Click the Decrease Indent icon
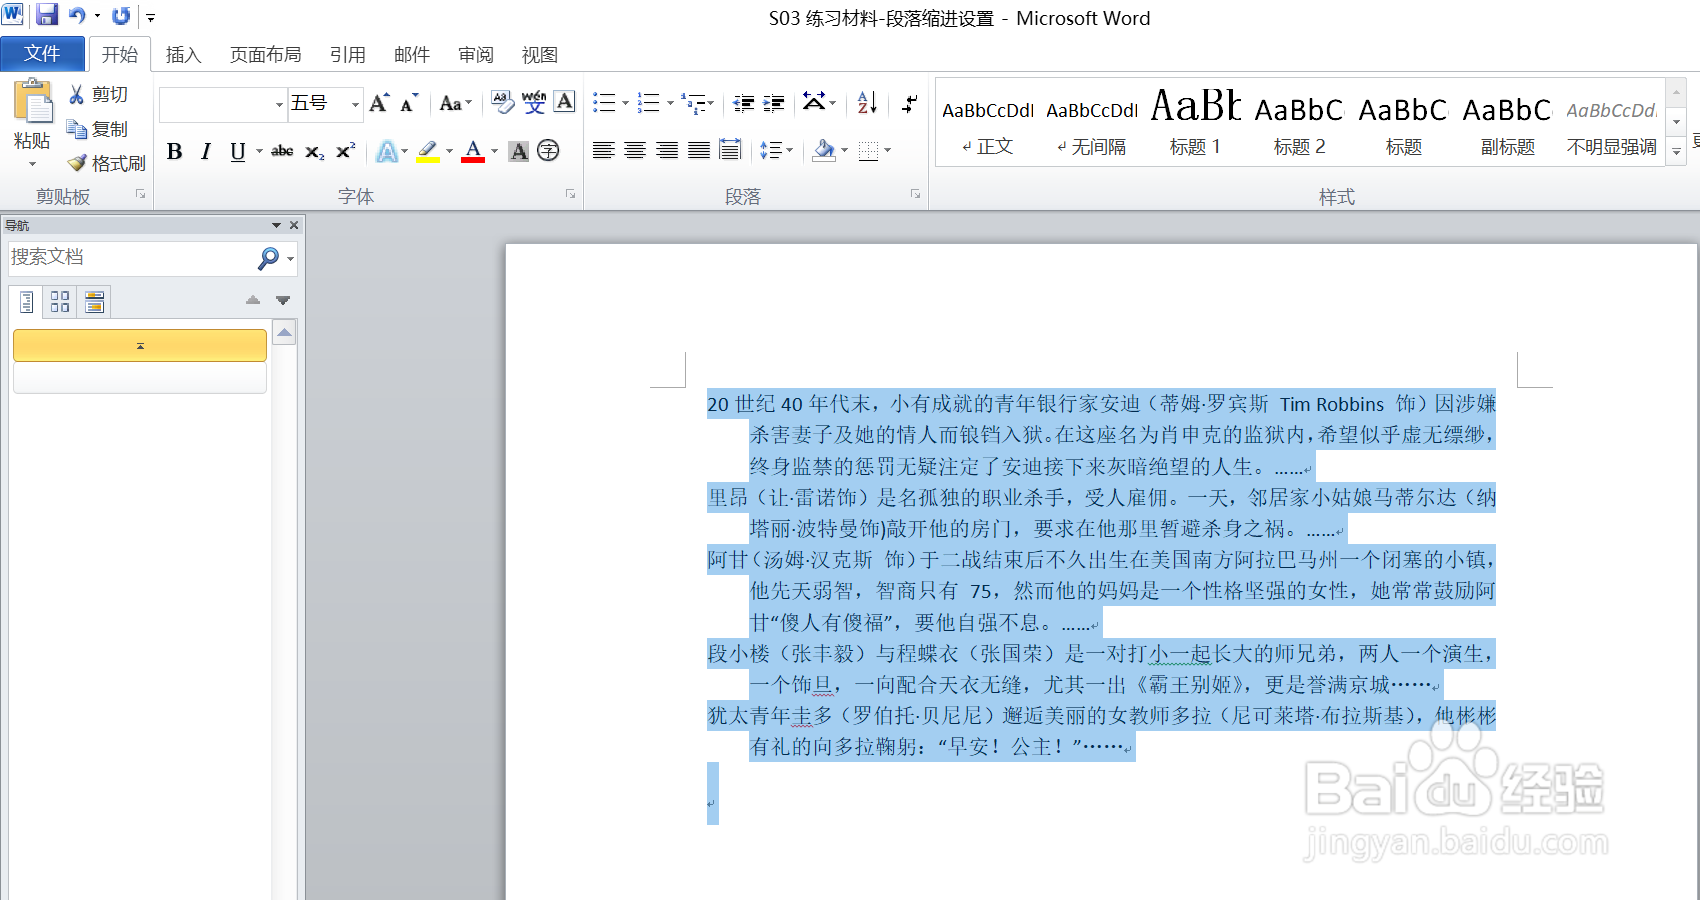 (743, 103)
